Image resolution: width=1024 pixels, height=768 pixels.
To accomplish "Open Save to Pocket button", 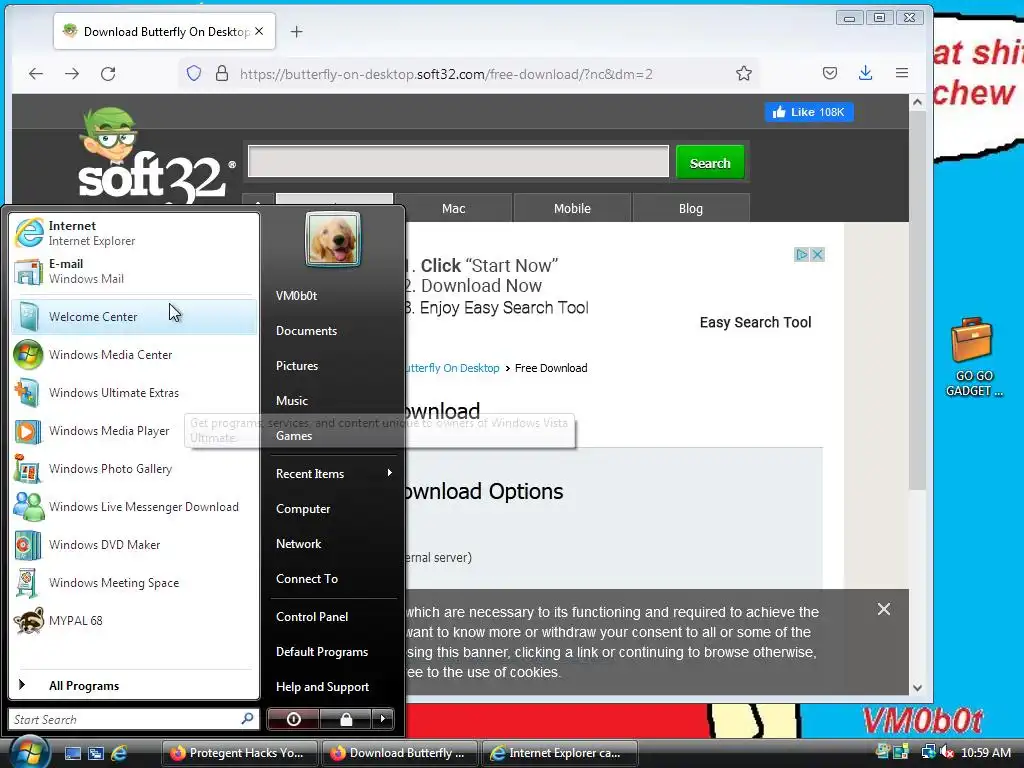I will 829,73.
